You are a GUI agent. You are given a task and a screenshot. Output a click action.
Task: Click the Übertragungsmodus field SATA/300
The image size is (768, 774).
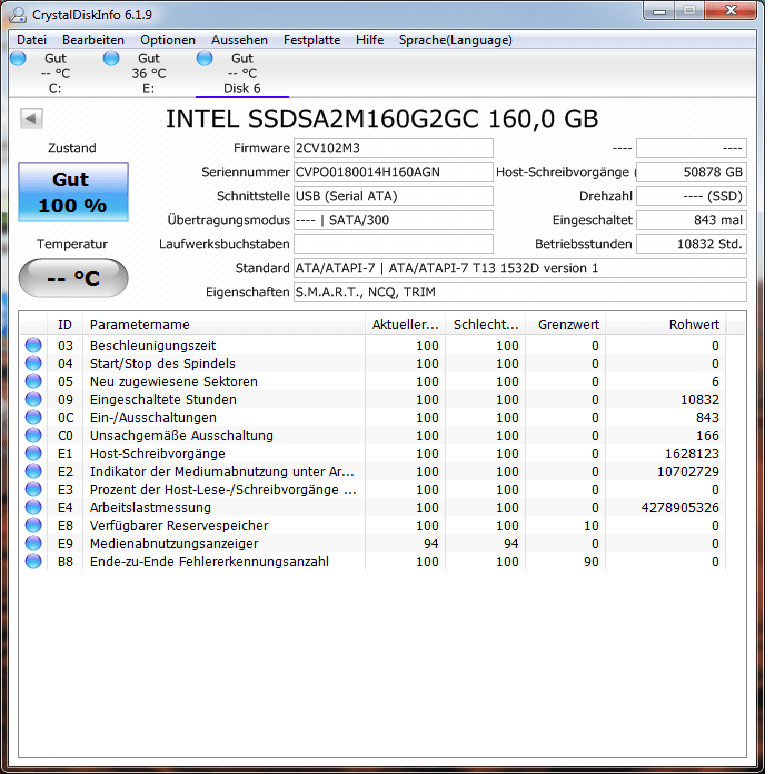click(393, 220)
